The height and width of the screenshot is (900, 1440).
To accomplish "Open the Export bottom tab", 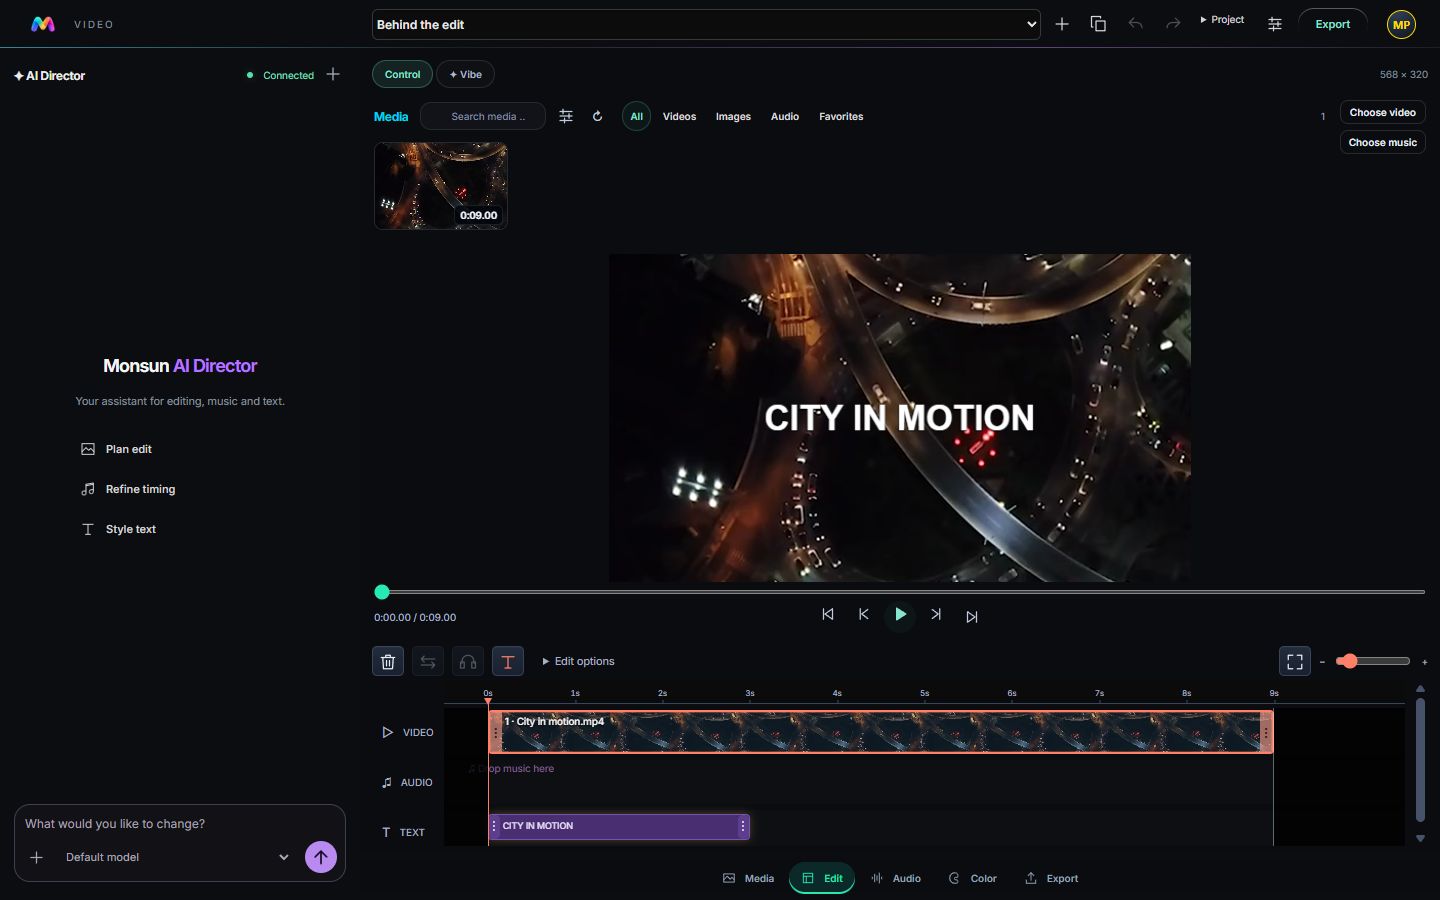I will (x=1051, y=878).
